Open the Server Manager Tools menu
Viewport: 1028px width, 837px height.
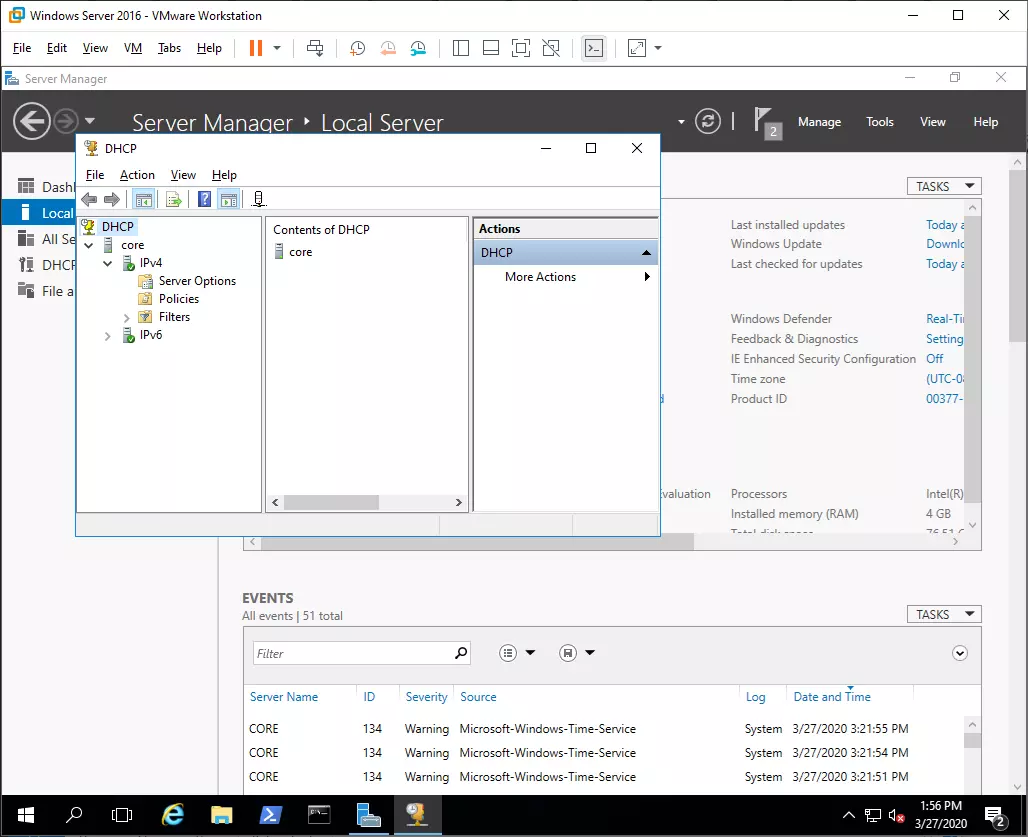879,122
